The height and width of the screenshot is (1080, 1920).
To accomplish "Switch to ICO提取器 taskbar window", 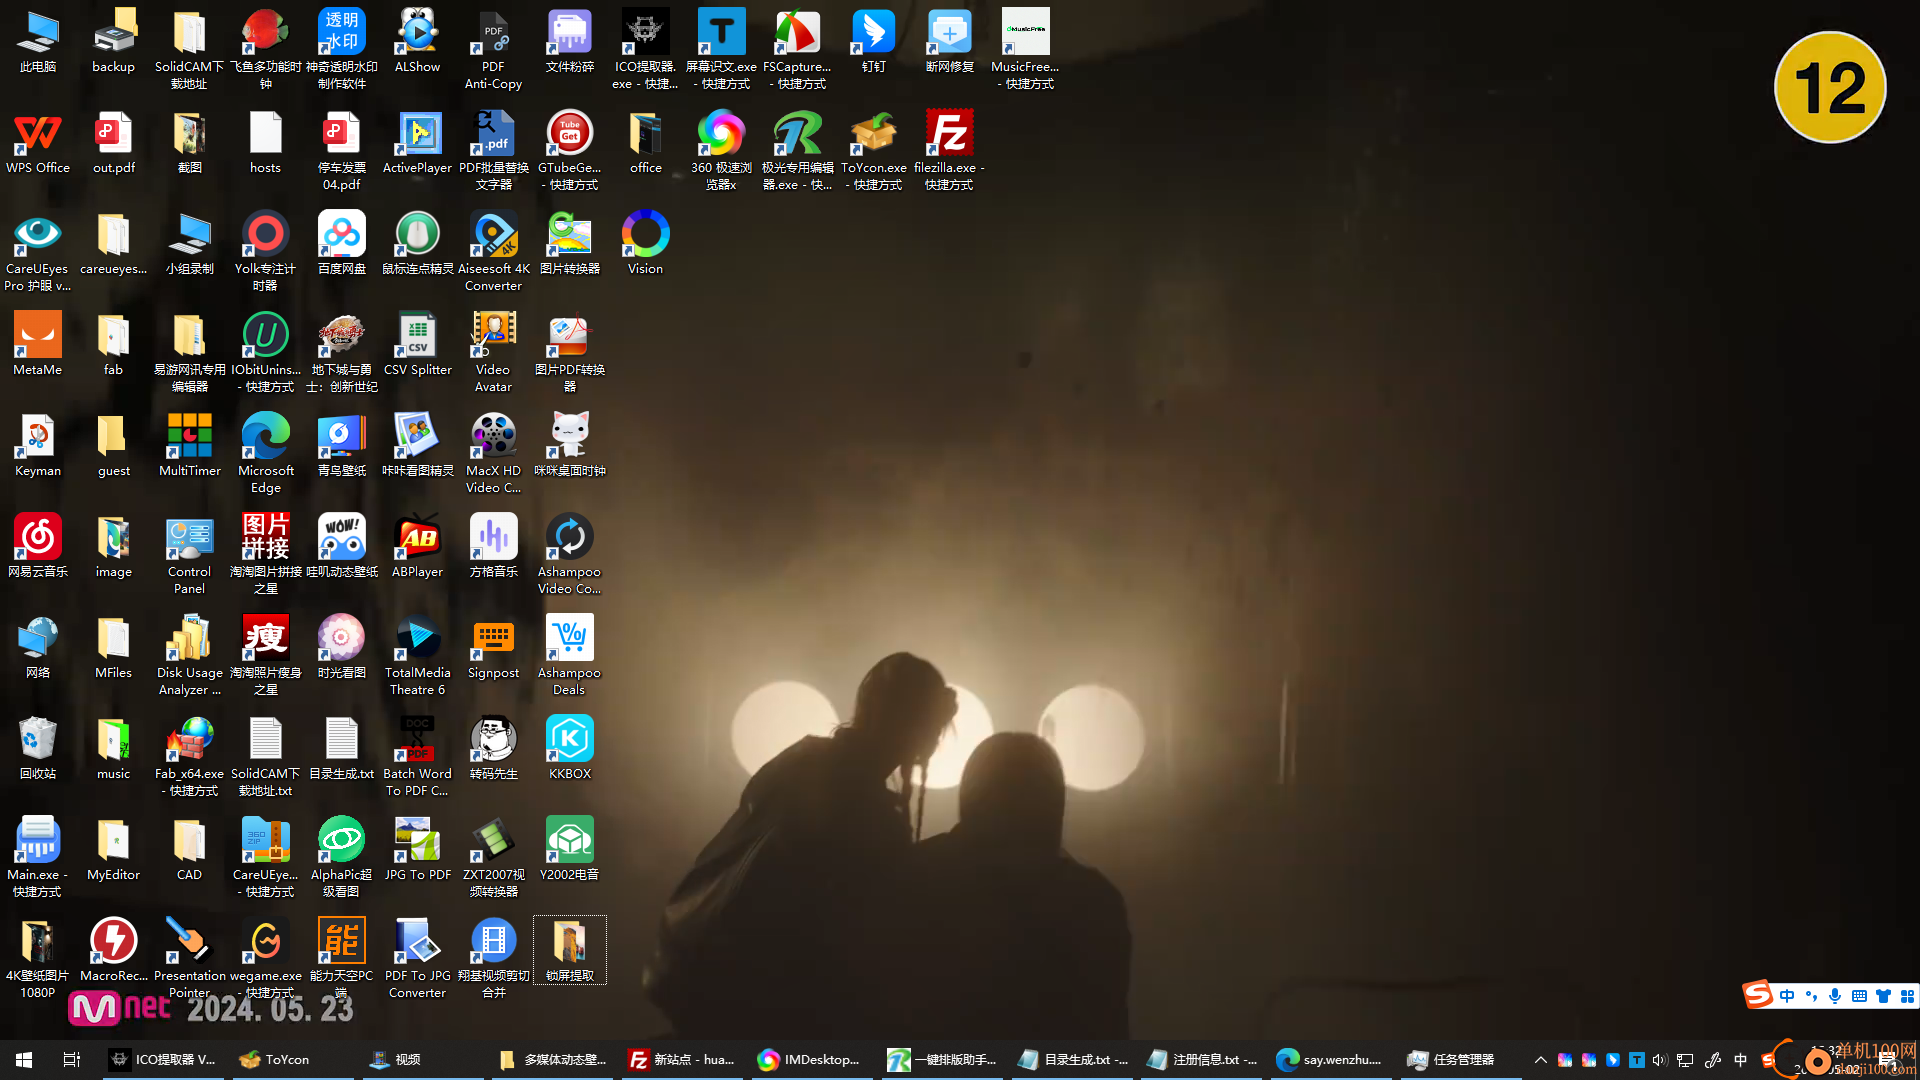I will 164,1059.
